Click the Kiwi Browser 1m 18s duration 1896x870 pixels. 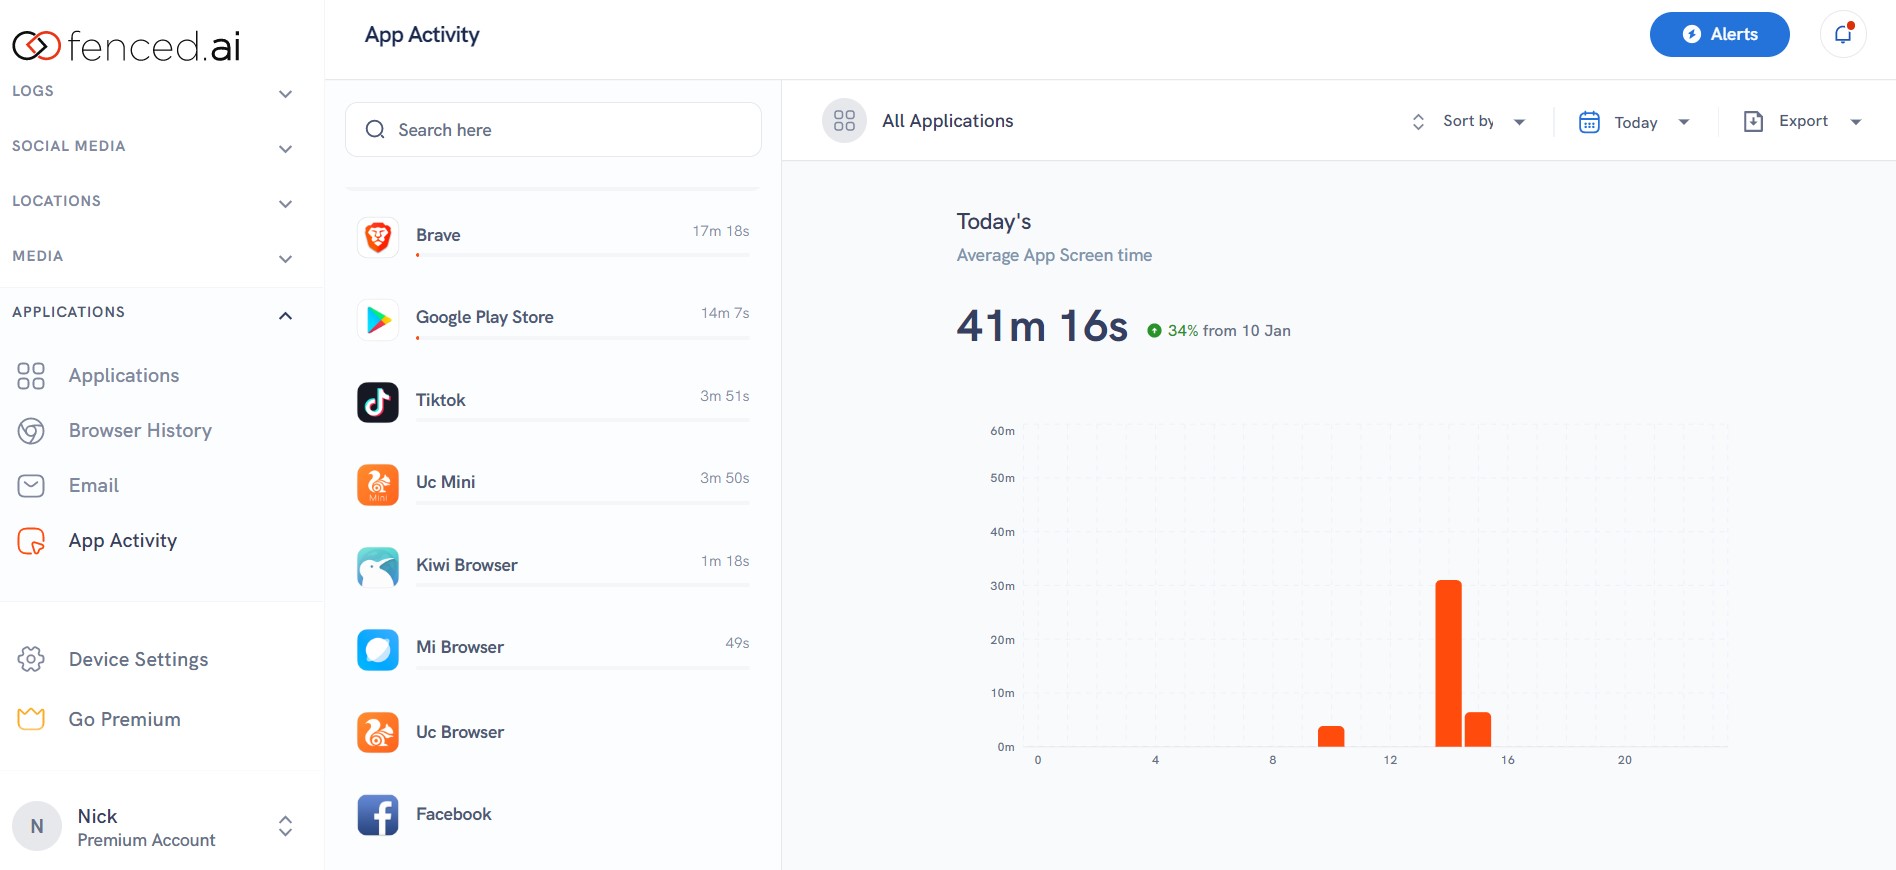[725, 561]
